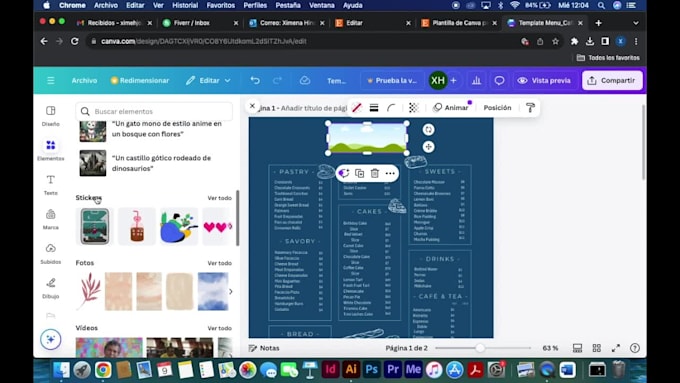Close the element toolbar with X
This screenshot has width=680, height=383.
point(252,106)
